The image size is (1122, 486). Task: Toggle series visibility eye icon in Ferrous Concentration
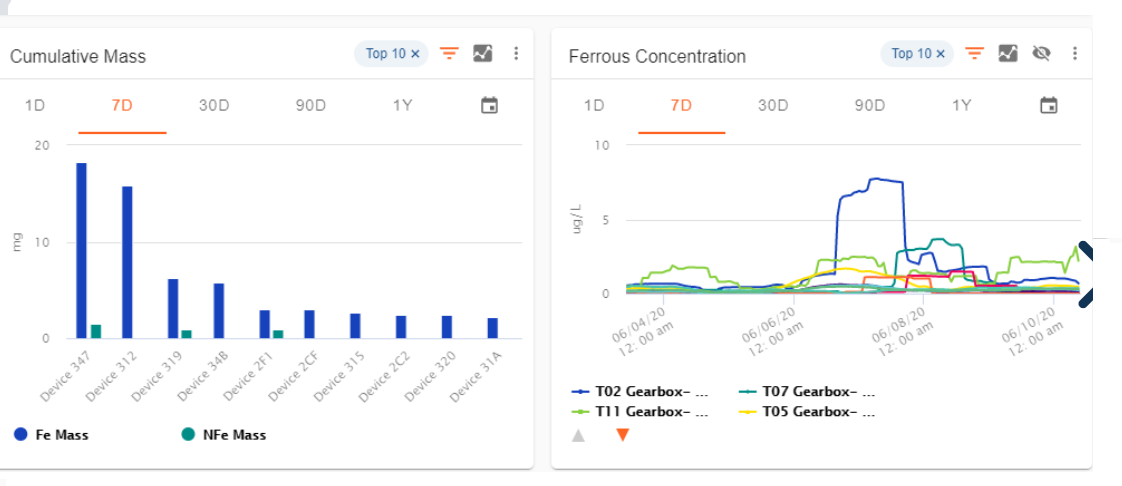[1041, 53]
